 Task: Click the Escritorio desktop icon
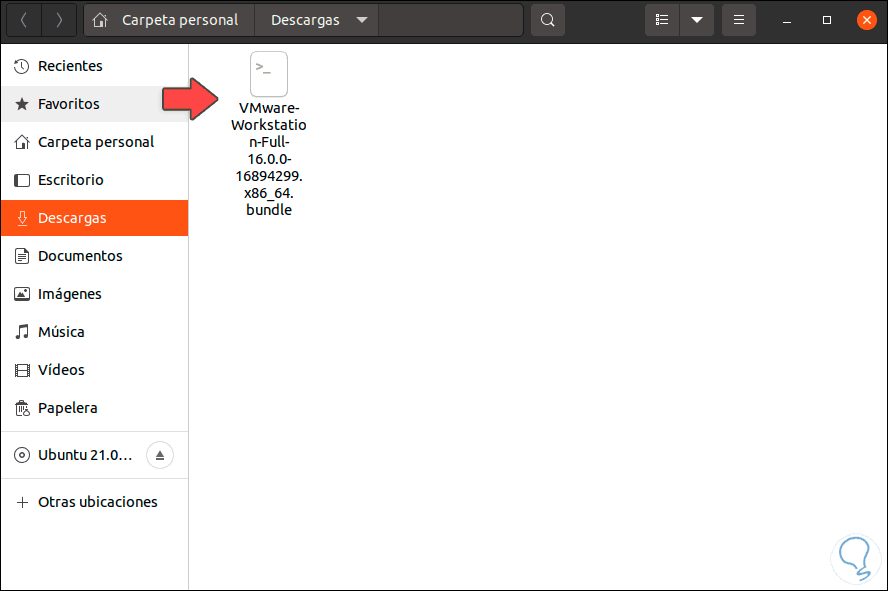pos(22,180)
